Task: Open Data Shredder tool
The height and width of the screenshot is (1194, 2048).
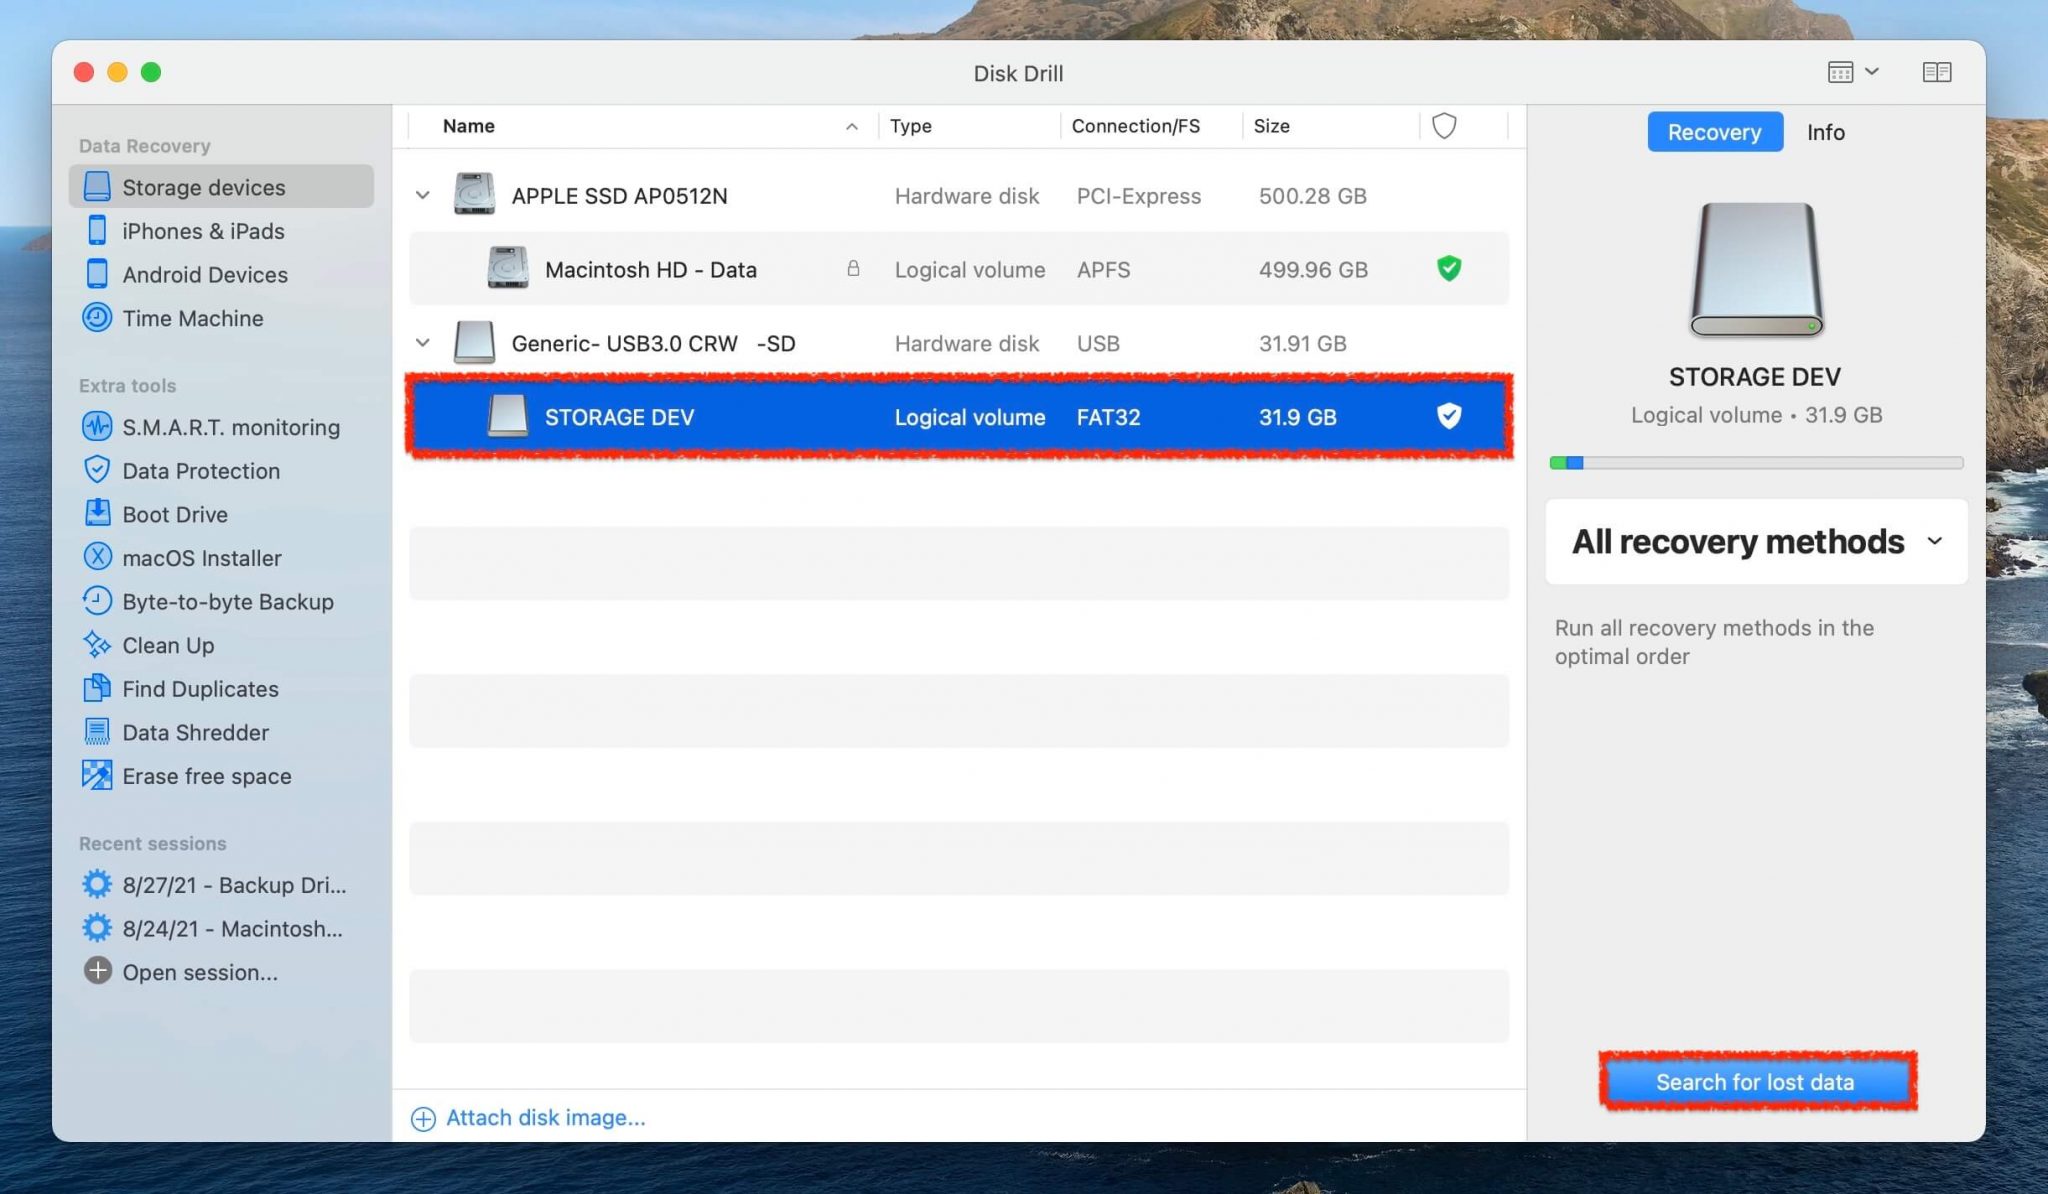Action: click(x=195, y=732)
